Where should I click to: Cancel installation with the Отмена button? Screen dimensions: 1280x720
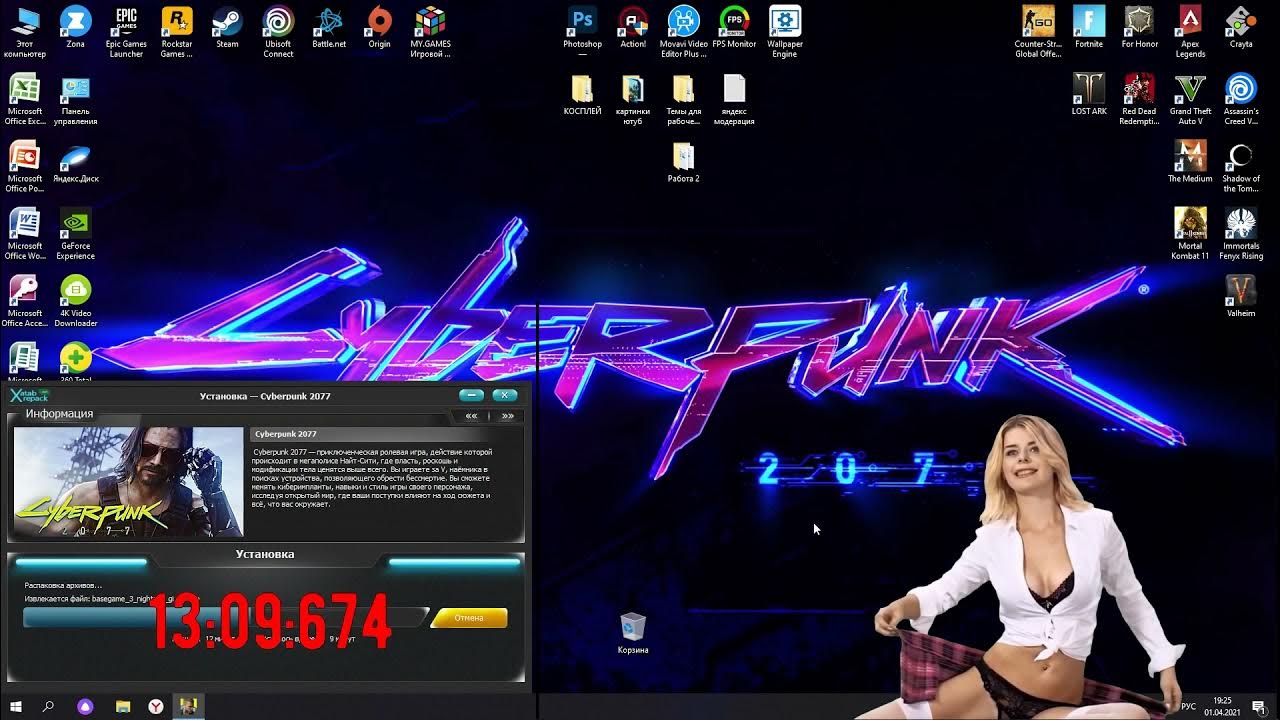click(468, 618)
